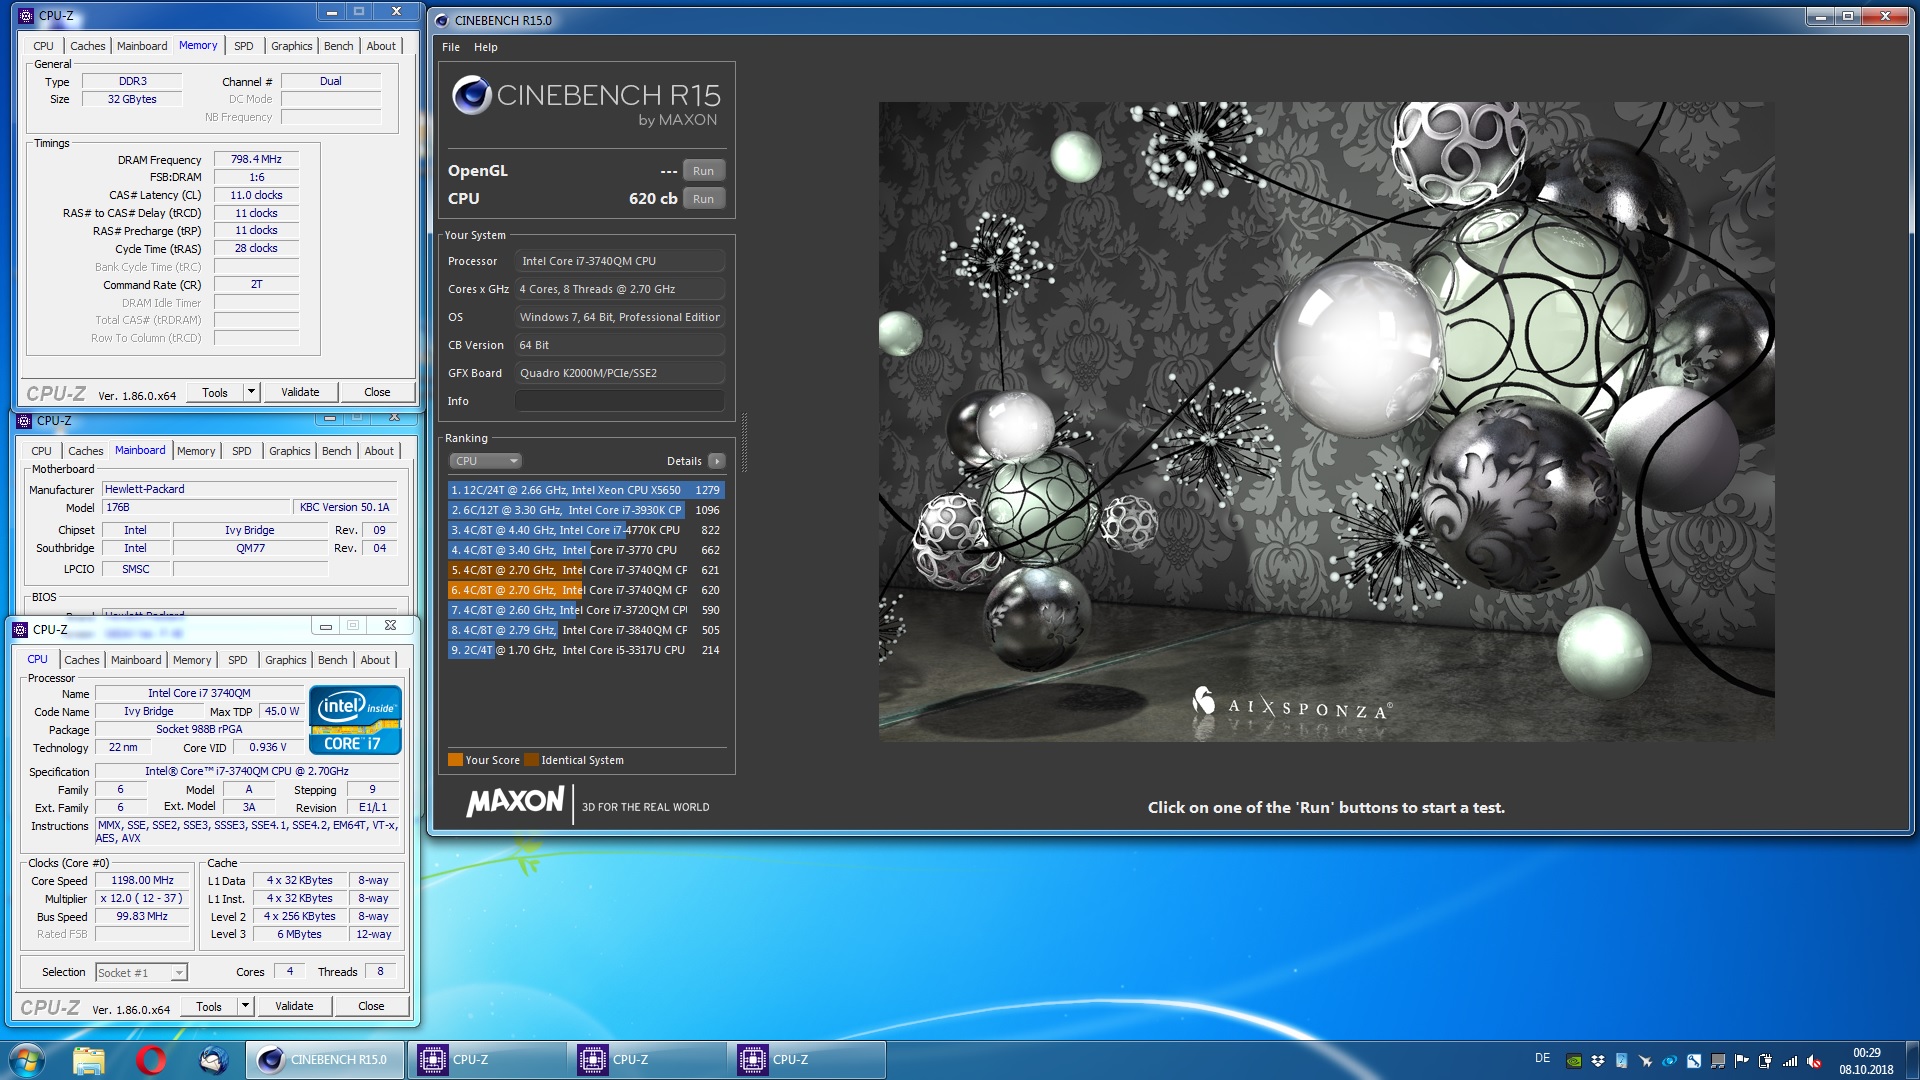
Task: Click the CPU-Z title icon in CPU window
Action: point(20,629)
